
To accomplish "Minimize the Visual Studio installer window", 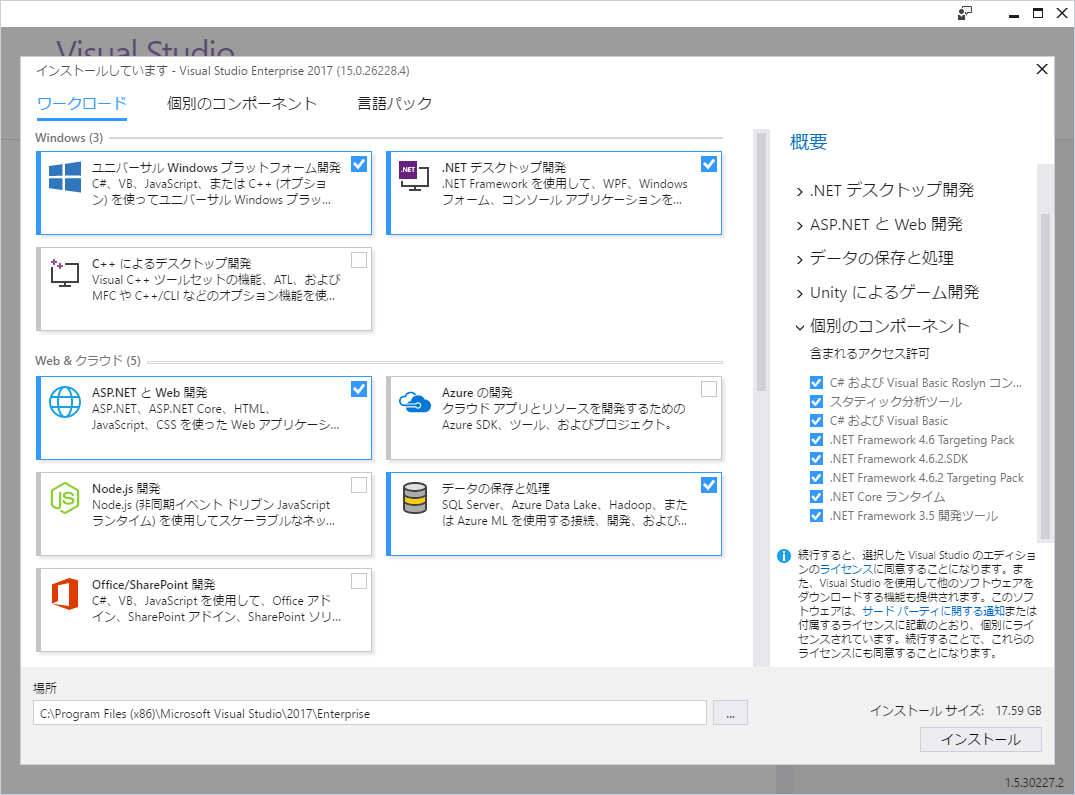I will 1014,14.
